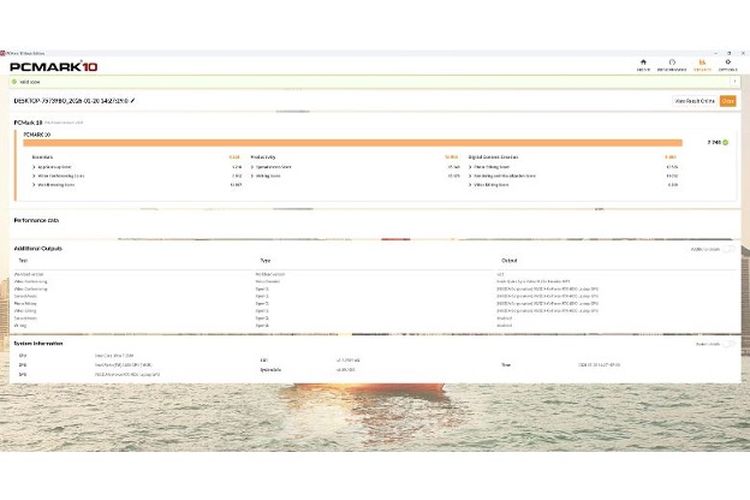This screenshot has width=750, height=500.
Task: Expand the valid score banner arrow
Action: [735, 82]
